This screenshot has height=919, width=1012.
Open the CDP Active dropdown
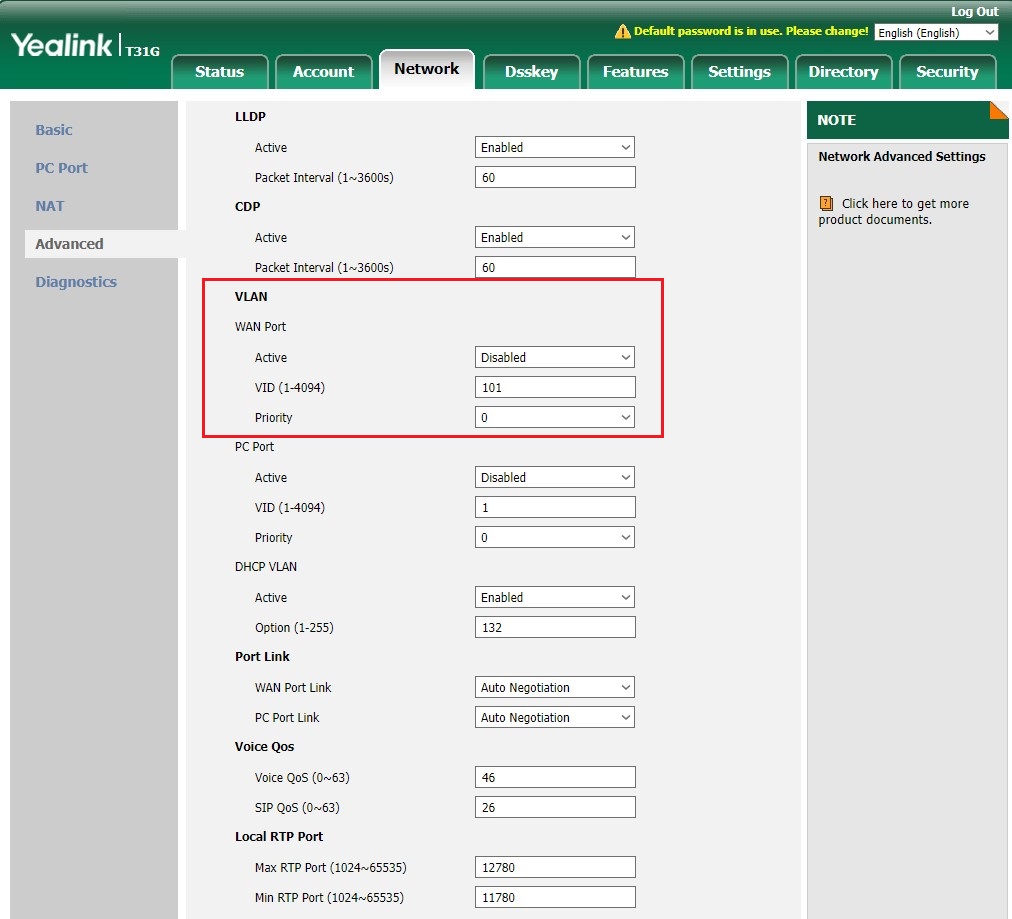[555, 237]
